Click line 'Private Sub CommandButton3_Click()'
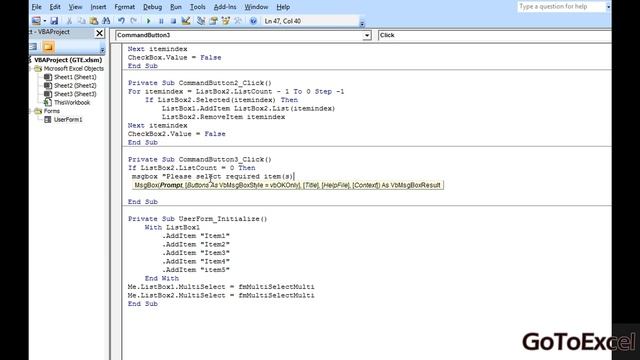Screen dimensions: 640x360 200,160
